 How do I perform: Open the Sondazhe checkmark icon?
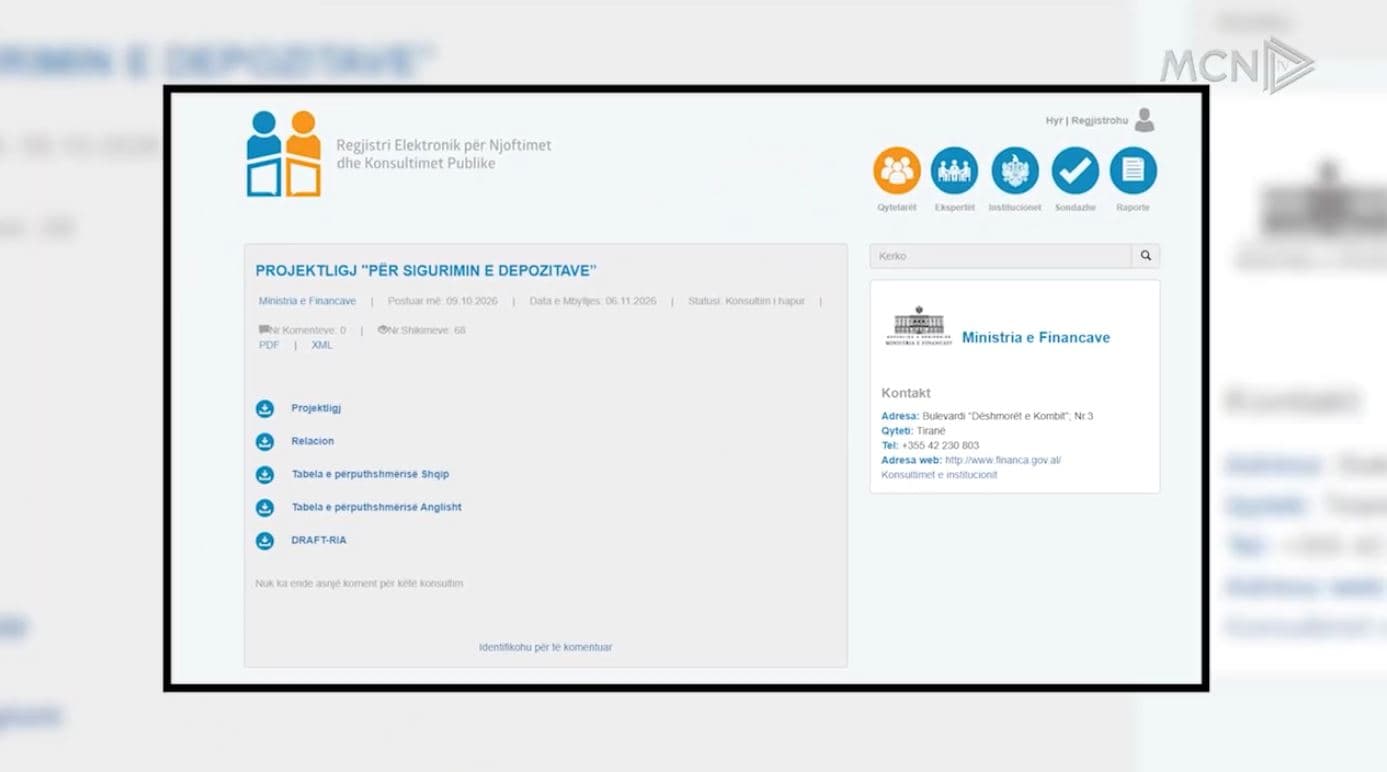pos(1075,171)
